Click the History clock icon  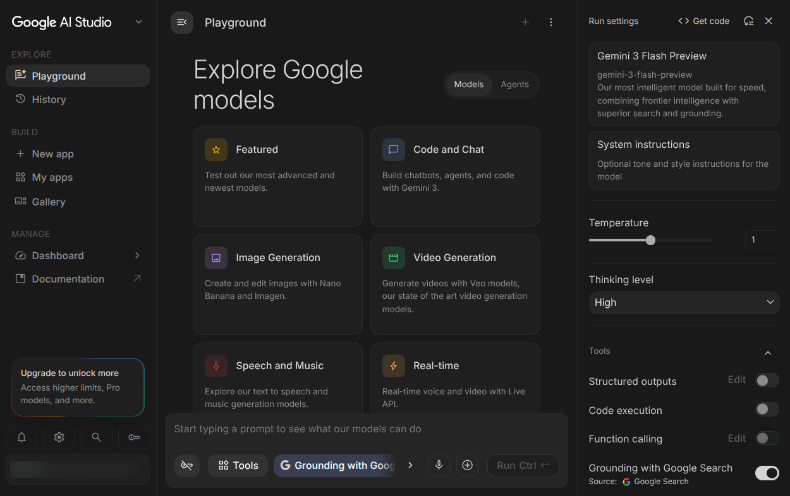21,99
